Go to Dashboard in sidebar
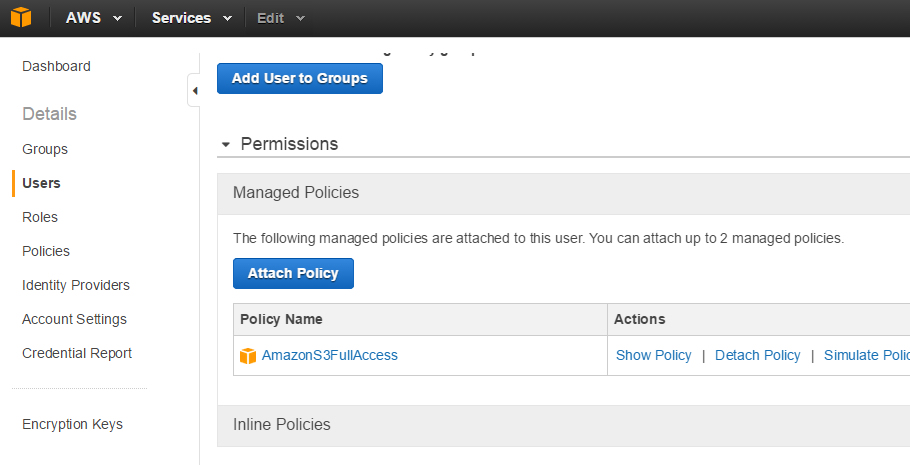The height and width of the screenshot is (465, 910). (56, 66)
